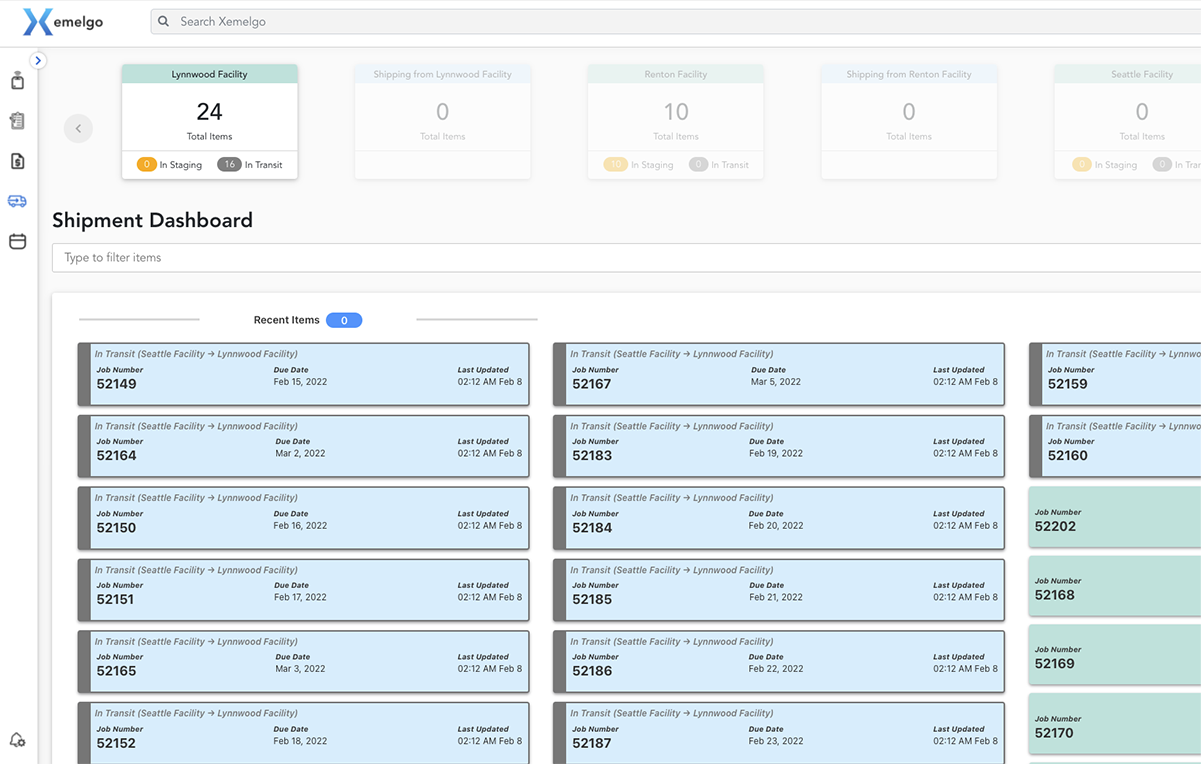The width and height of the screenshot is (1201, 764).
Task: Click the 0 In Staging badge on Lynnwood
Action: point(169,165)
